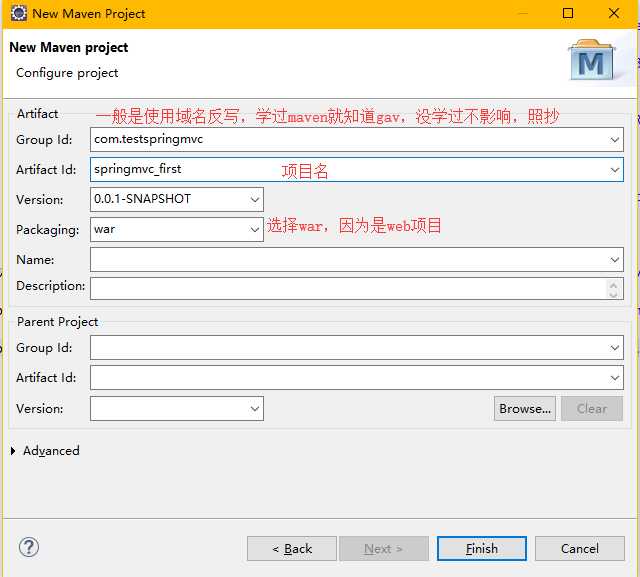This screenshot has height=577, width=640.
Task: Open the Parent Project Artifact Id dropdown
Action: pos(614,378)
